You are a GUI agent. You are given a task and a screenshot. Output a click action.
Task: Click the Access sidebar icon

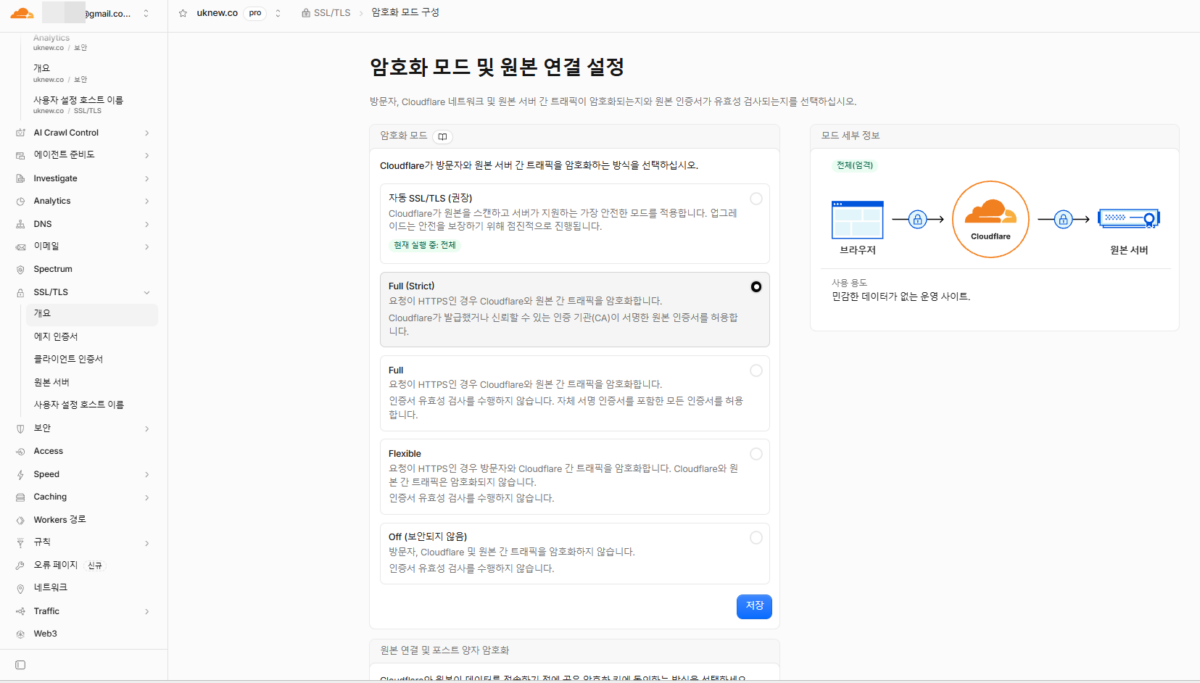pos(22,451)
